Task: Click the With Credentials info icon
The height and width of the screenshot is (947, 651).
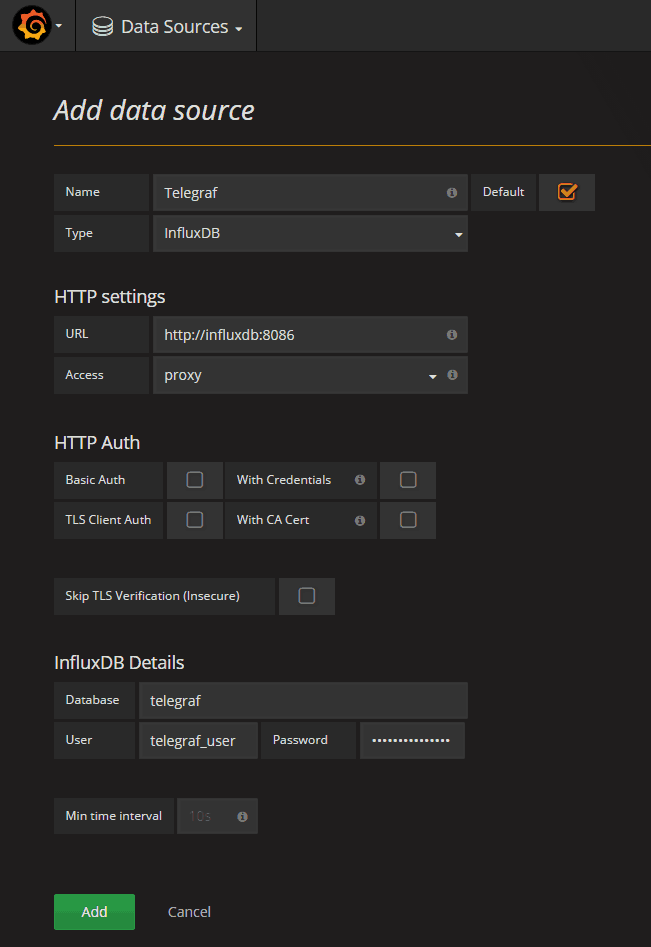Action: [x=360, y=480]
